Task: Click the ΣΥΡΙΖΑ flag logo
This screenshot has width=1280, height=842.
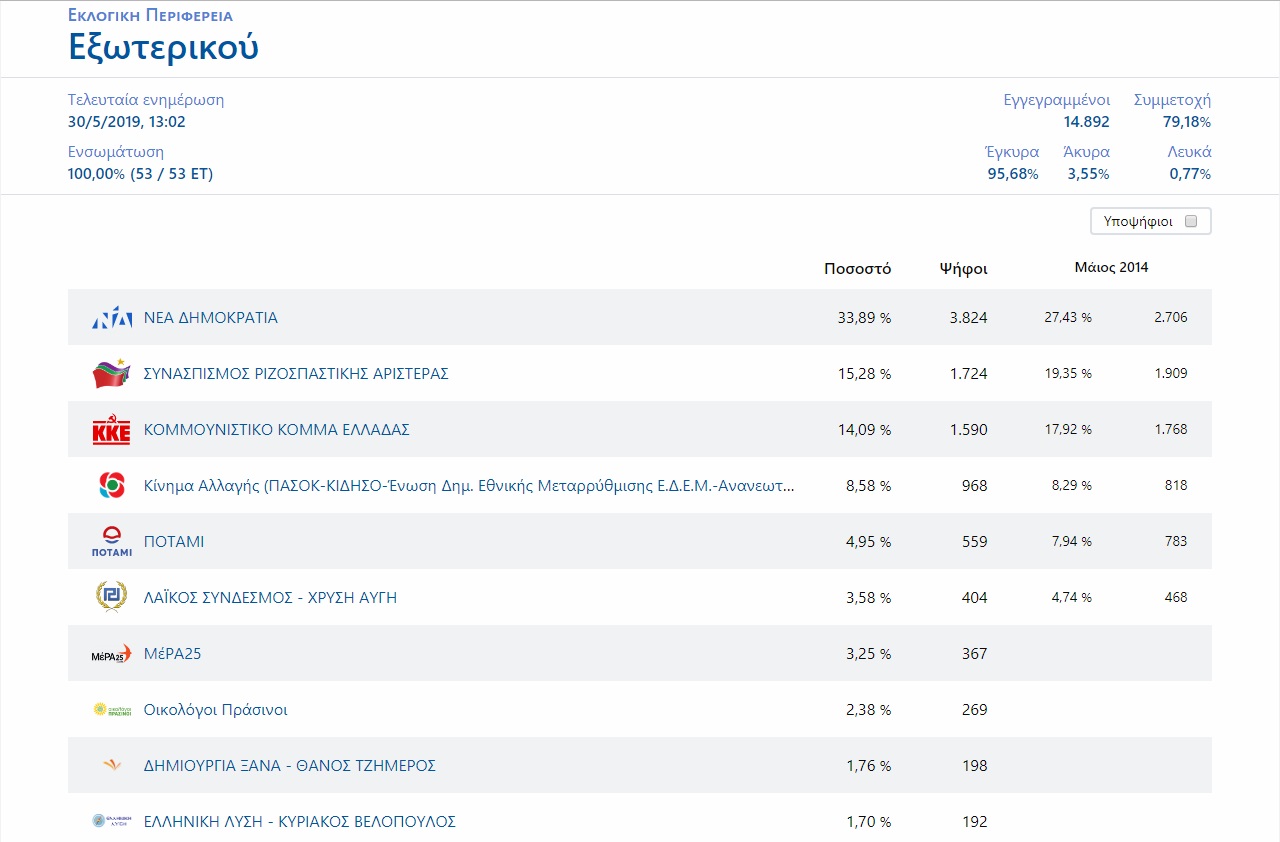Action: click(111, 374)
